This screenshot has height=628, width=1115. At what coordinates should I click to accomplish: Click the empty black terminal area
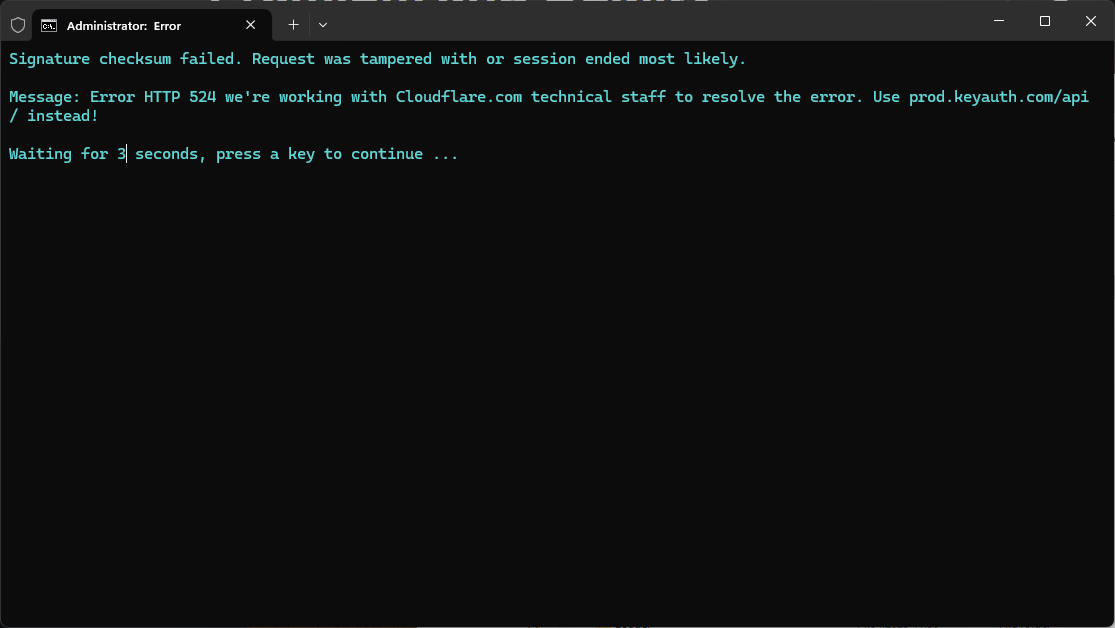[x=558, y=391]
